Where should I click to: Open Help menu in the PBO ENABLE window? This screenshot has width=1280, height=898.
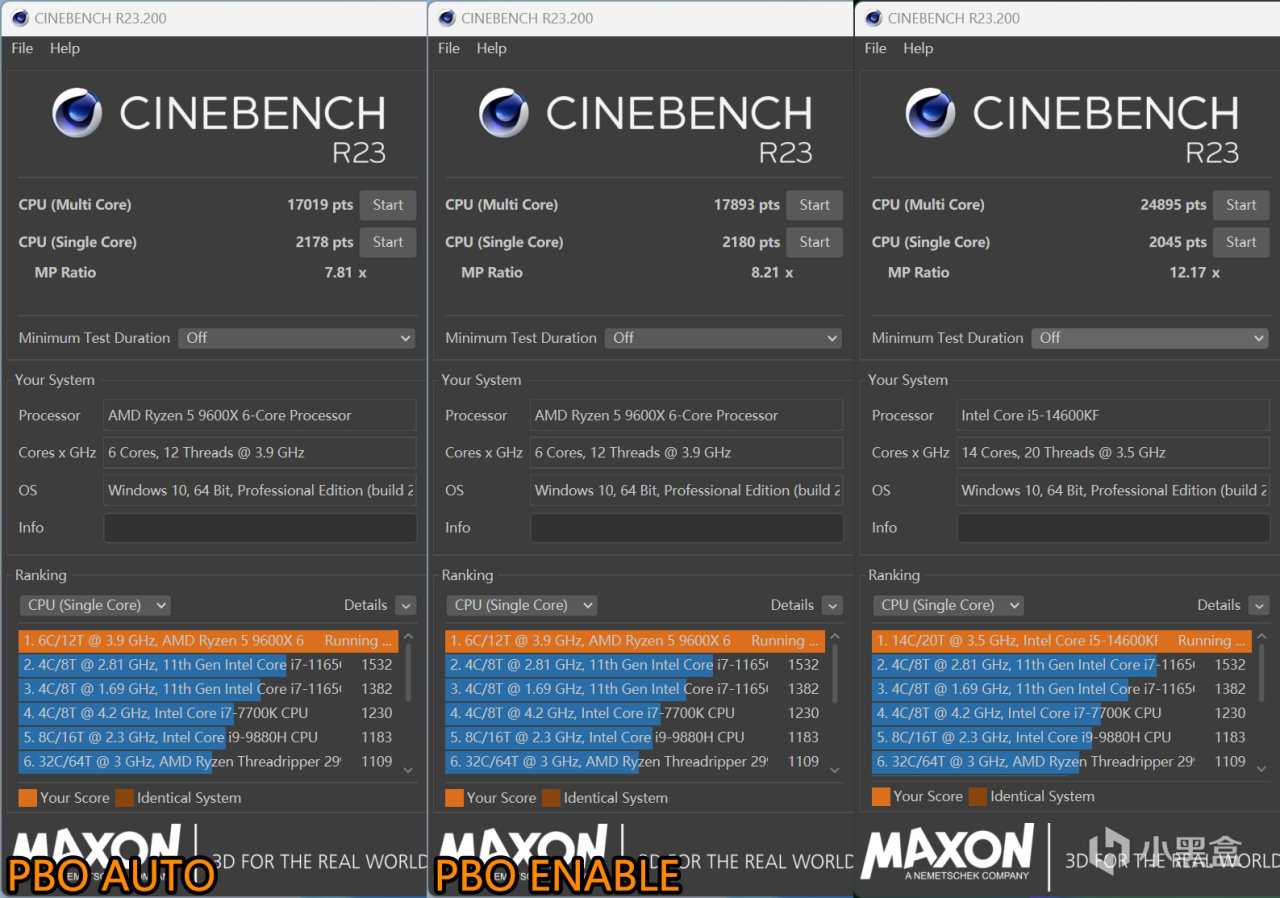tap(492, 48)
